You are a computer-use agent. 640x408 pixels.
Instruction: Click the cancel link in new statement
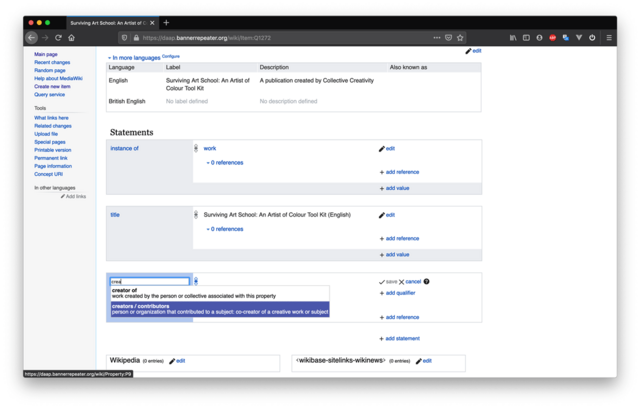412,282
